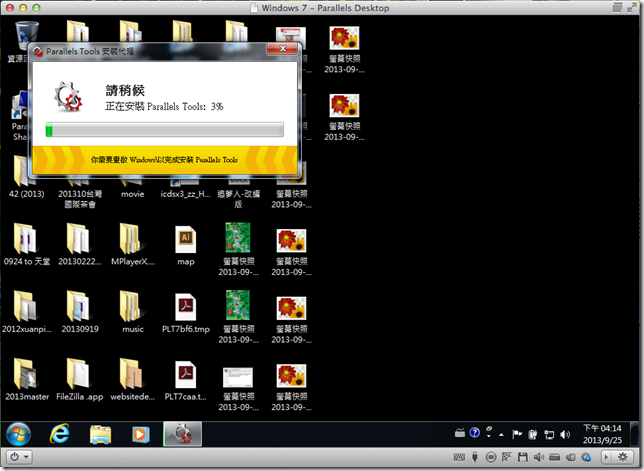Select the icdsx3_zz_H... desktop item

186,189
